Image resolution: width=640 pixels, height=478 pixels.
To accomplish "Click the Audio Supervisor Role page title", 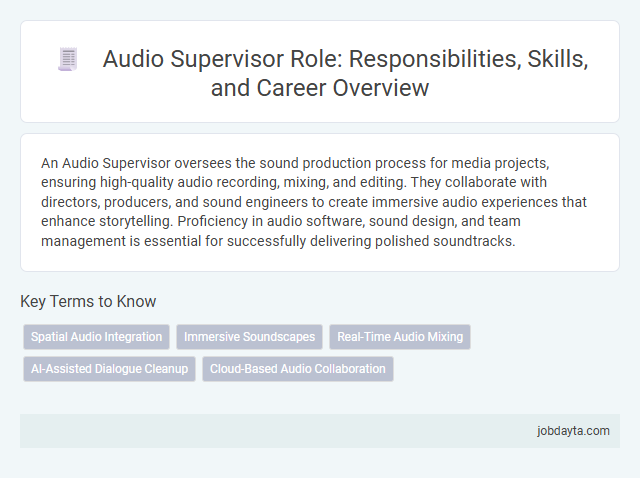I will point(345,73).
